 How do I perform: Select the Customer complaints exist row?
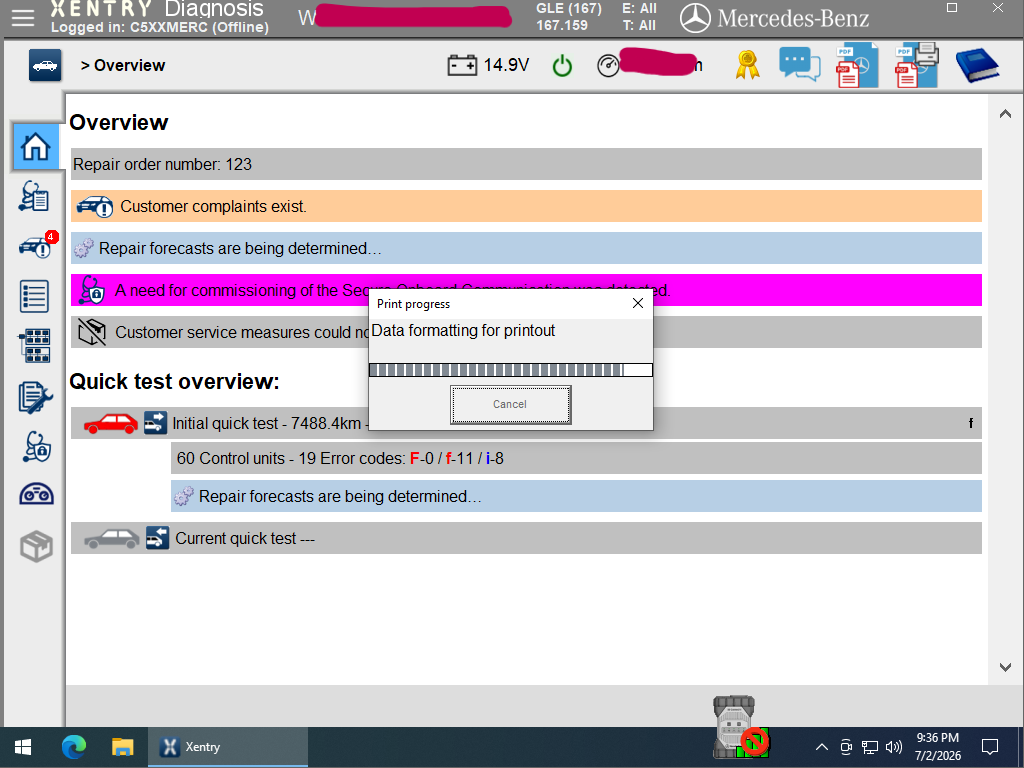click(x=526, y=206)
